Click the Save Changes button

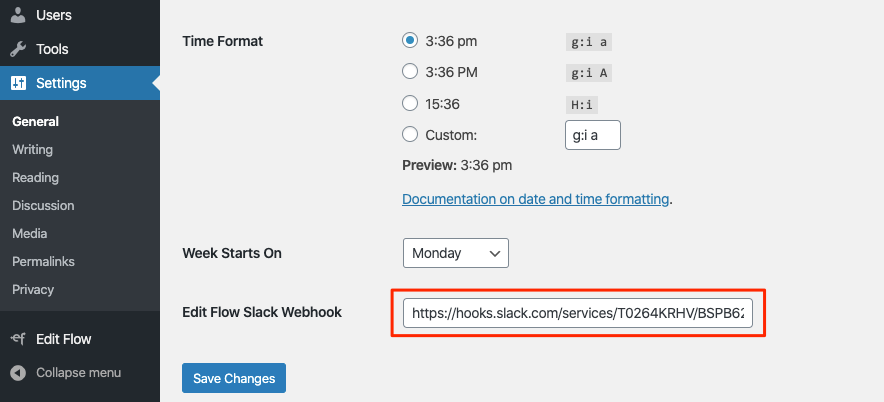pos(234,378)
